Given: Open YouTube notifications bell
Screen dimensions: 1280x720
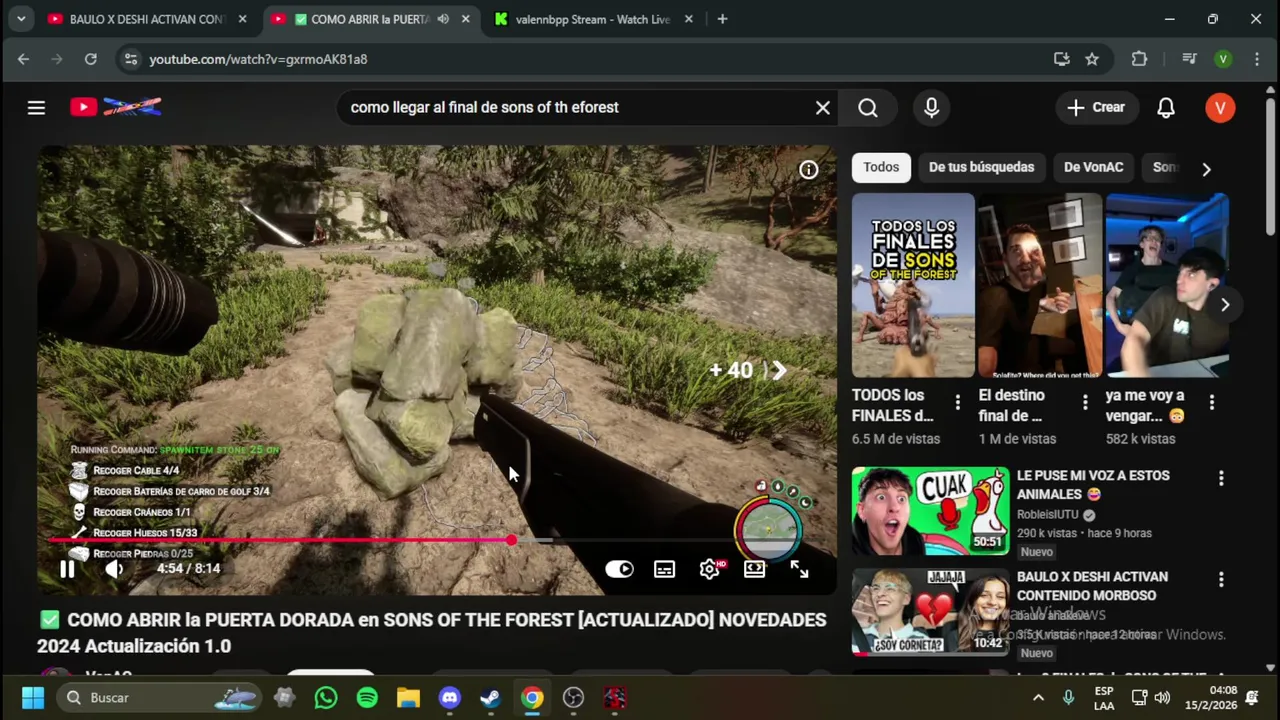Looking at the screenshot, I should click(1166, 107).
